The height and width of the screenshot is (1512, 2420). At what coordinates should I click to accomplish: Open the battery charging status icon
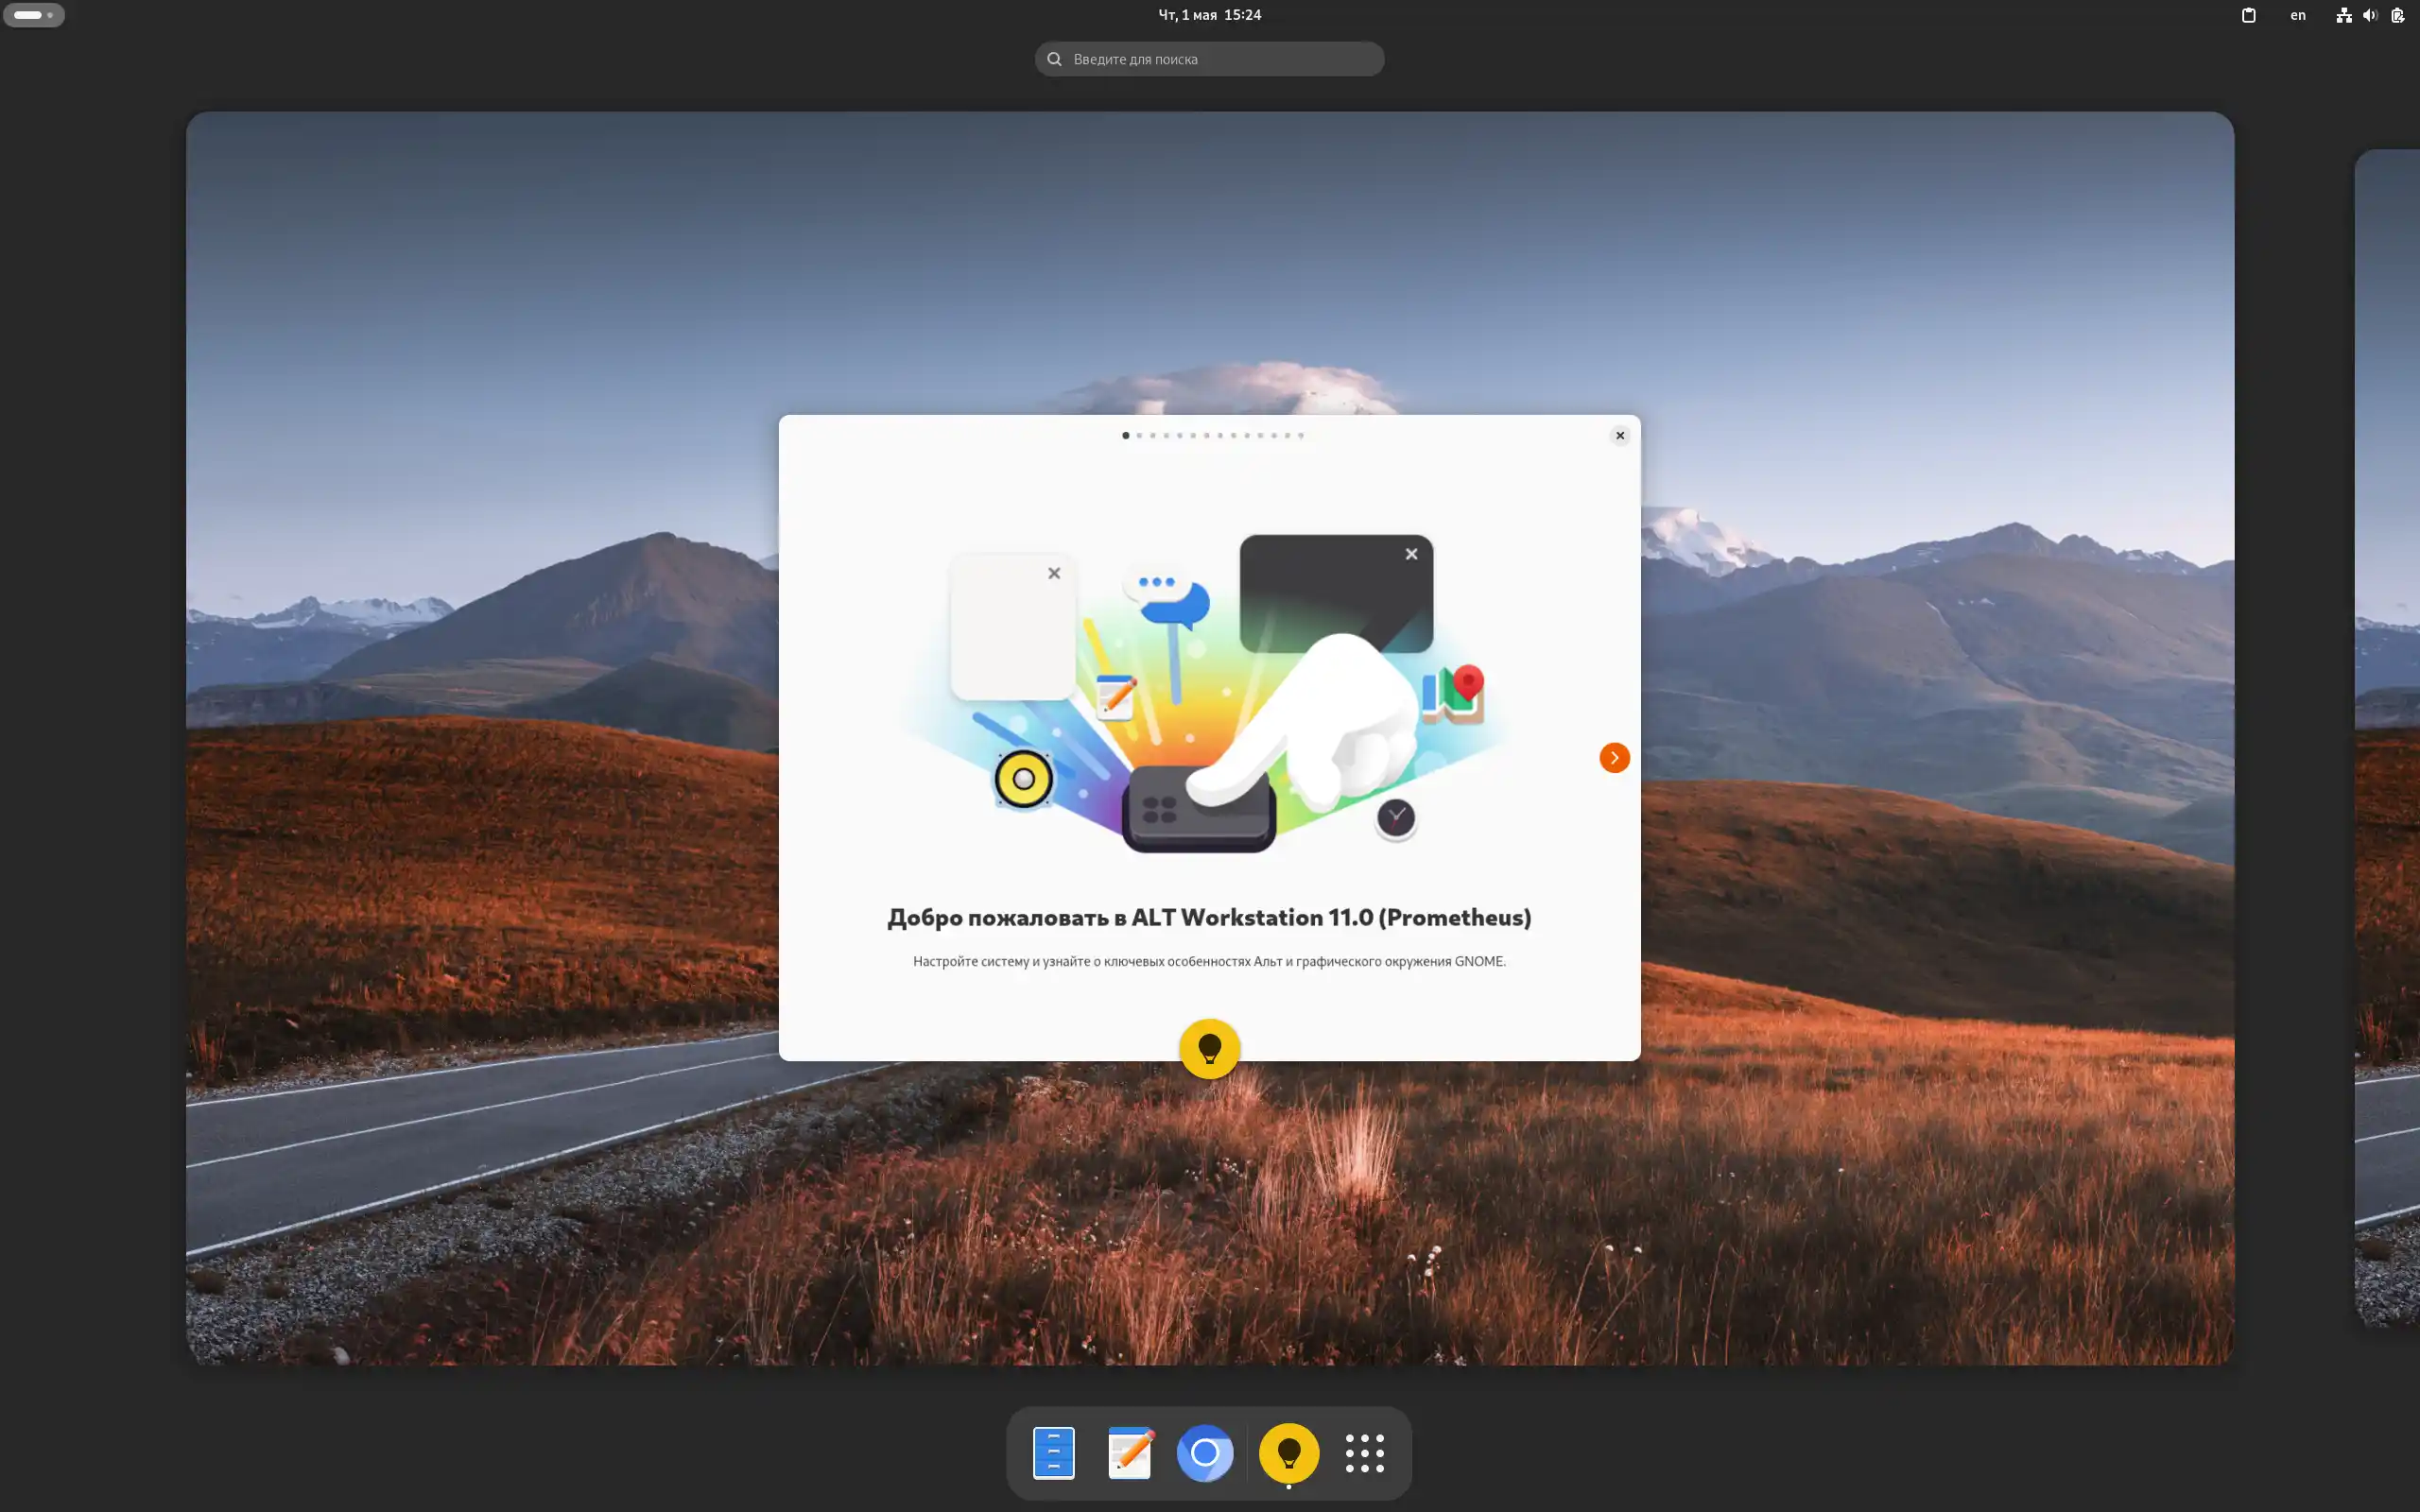click(2397, 15)
